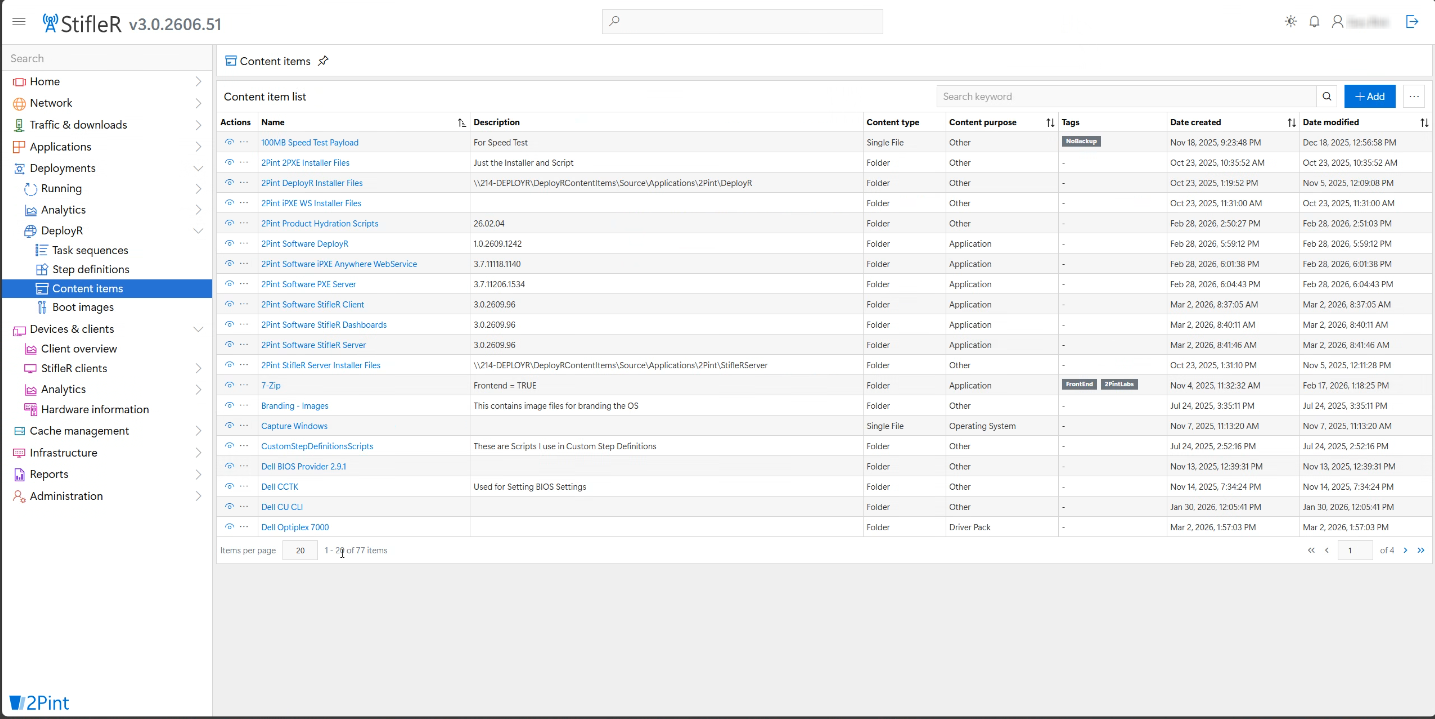Click eye icon for Dell CU CLI row

tap(229, 506)
